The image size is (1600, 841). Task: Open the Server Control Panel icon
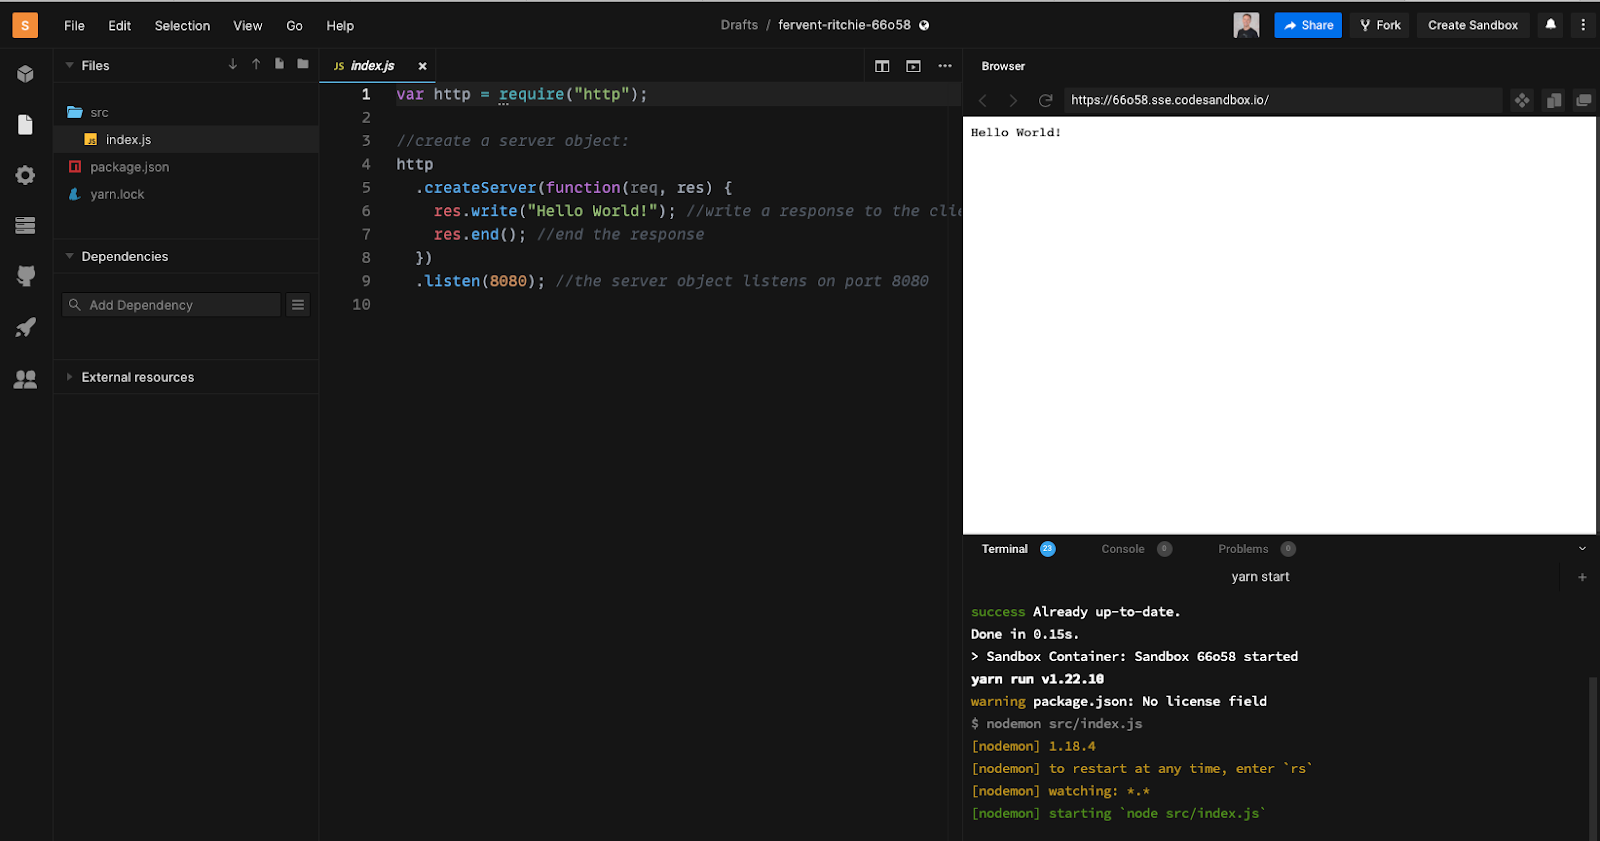click(25, 226)
